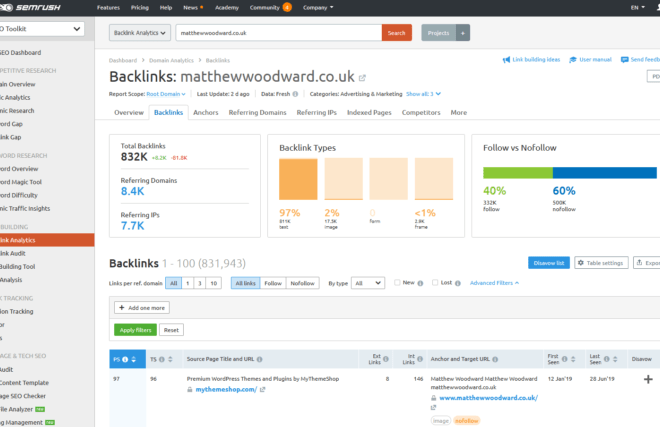The image size is (660, 427).
Task: Click info icon beside Source Page Title and URL
Action: click(x=260, y=359)
